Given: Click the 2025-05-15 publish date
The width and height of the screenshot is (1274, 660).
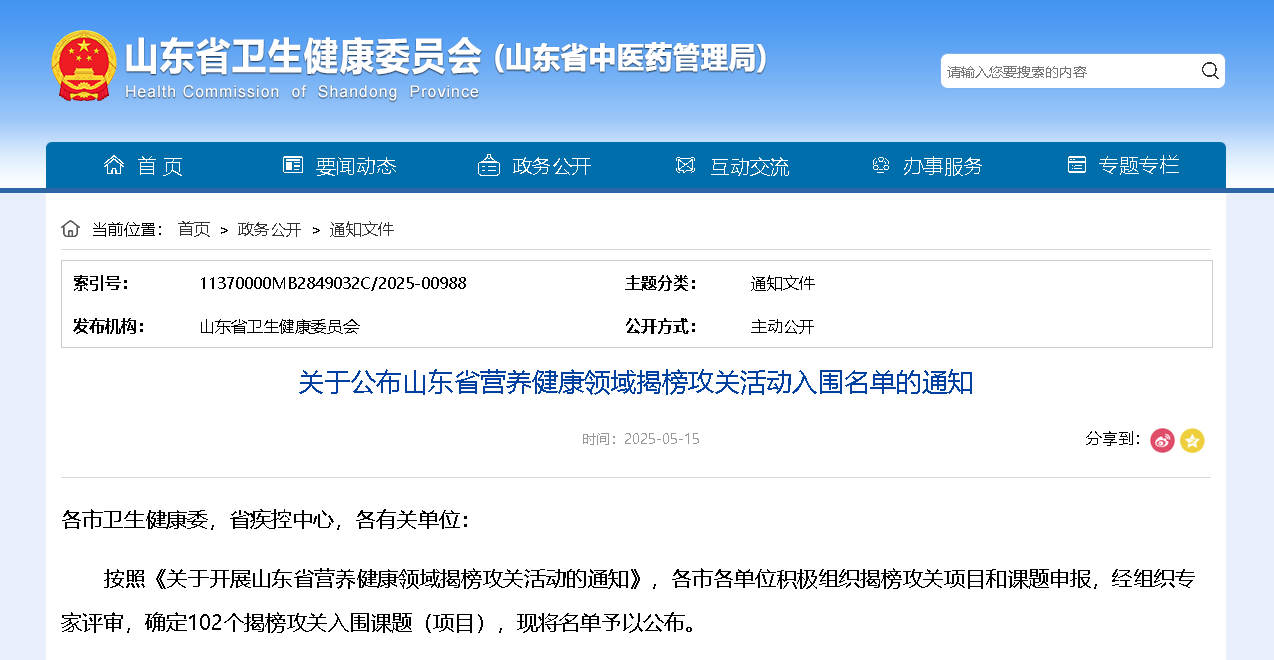Looking at the screenshot, I should point(661,439).
